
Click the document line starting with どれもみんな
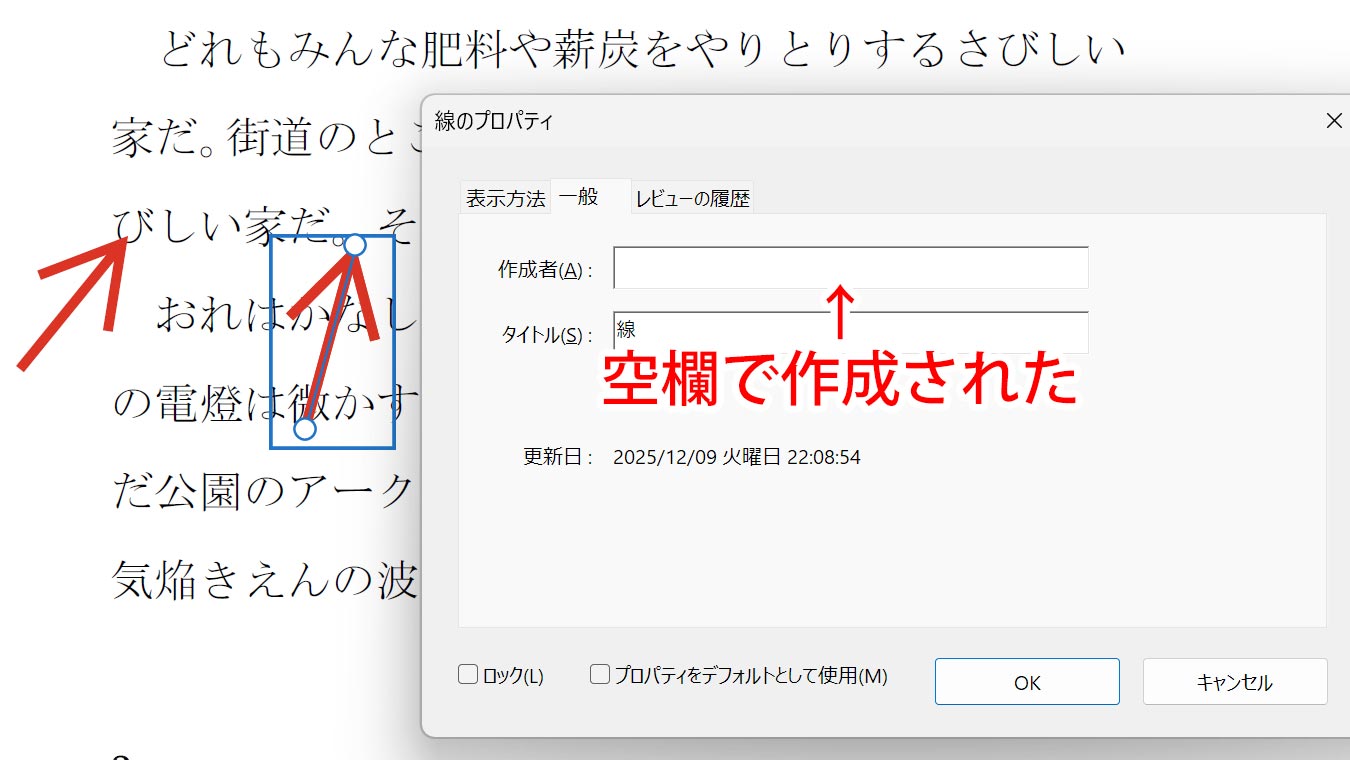pyautogui.click(x=640, y=50)
